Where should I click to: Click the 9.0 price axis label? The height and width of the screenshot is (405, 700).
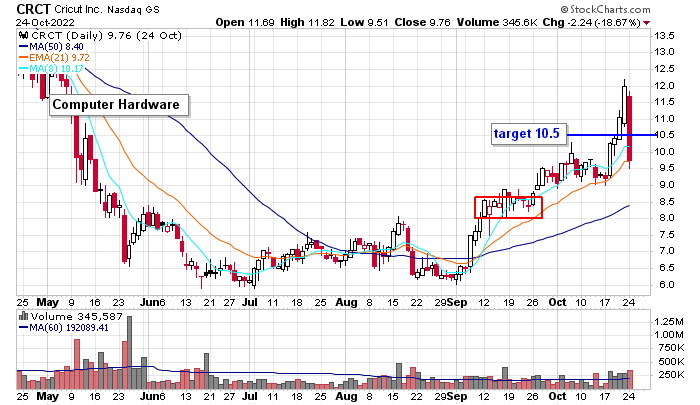point(665,185)
